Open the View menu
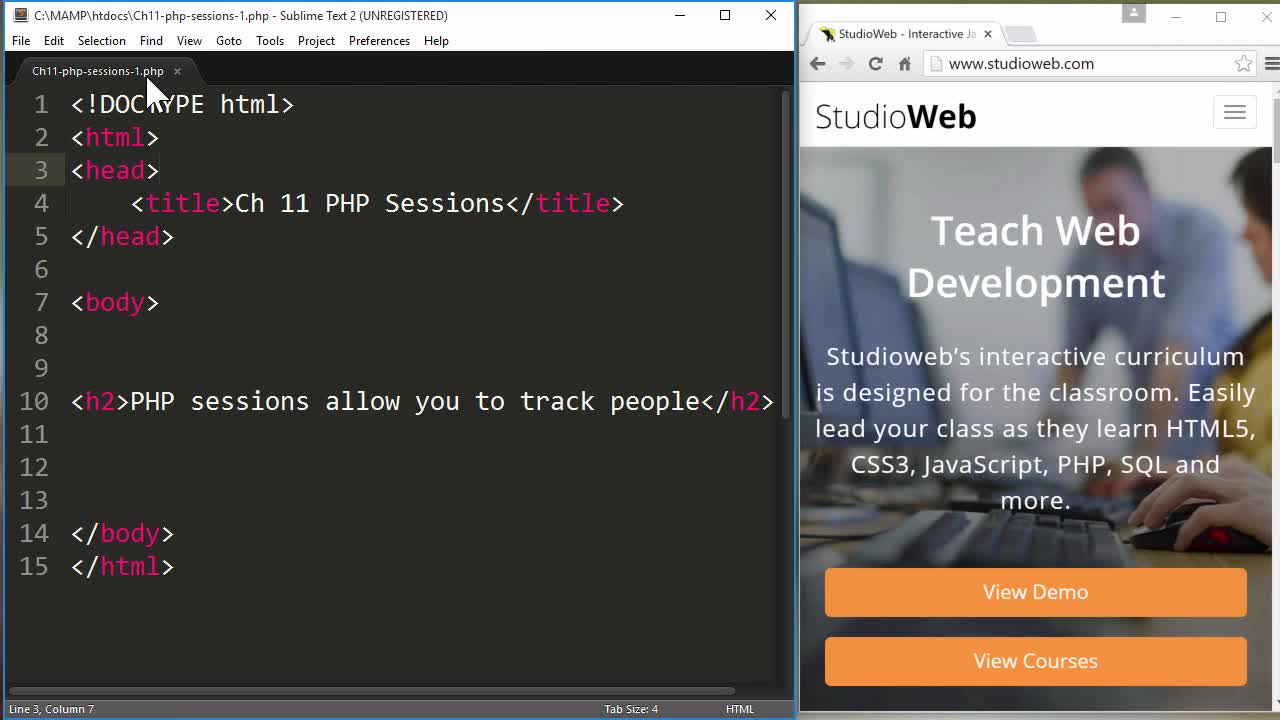 pos(189,41)
